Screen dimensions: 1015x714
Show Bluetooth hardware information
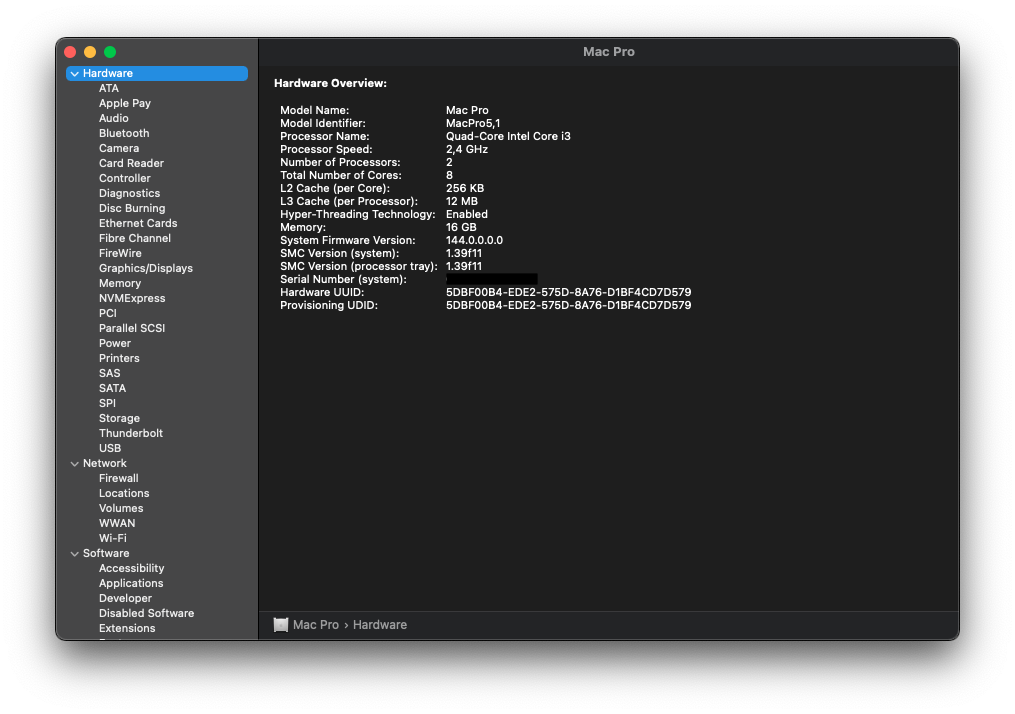point(124,133)
